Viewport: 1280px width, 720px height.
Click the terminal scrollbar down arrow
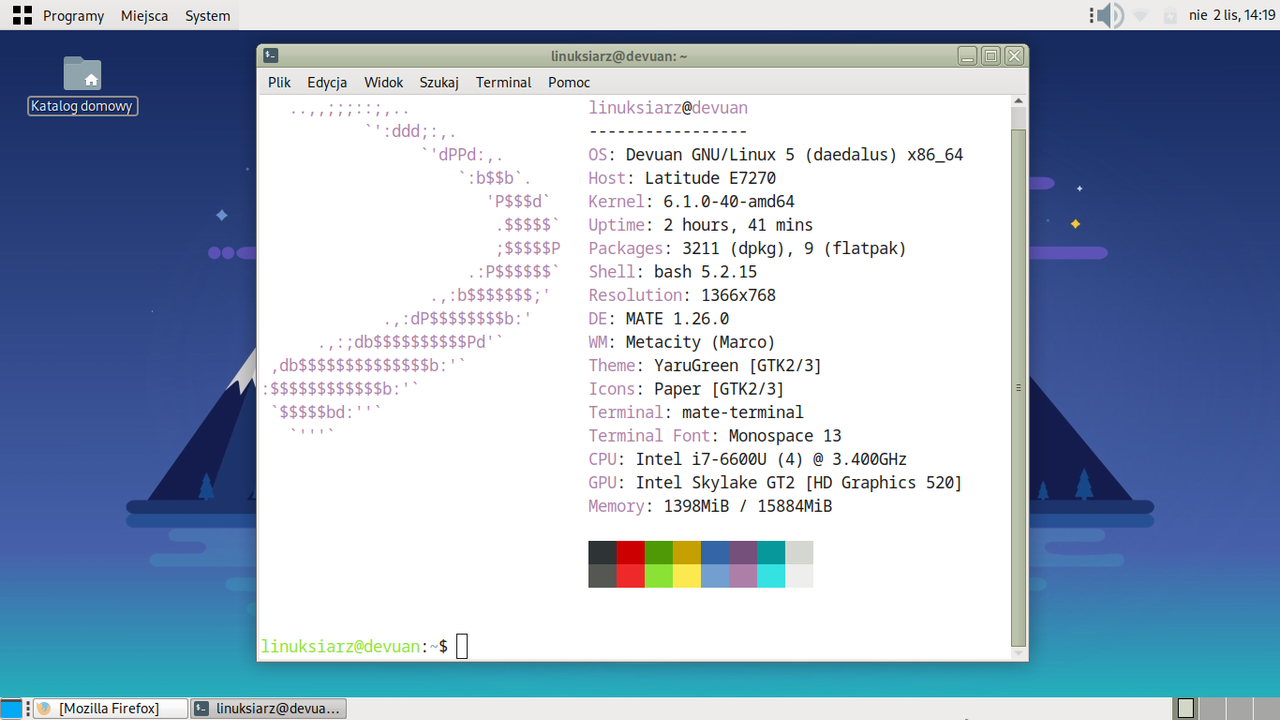tap(1019, 654)
